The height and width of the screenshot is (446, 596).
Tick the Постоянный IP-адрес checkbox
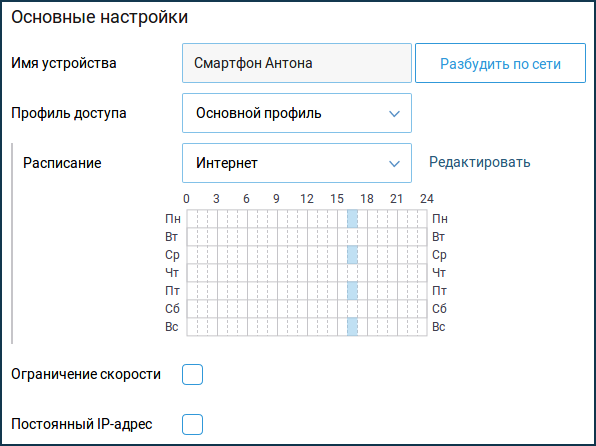coord(192,424)
